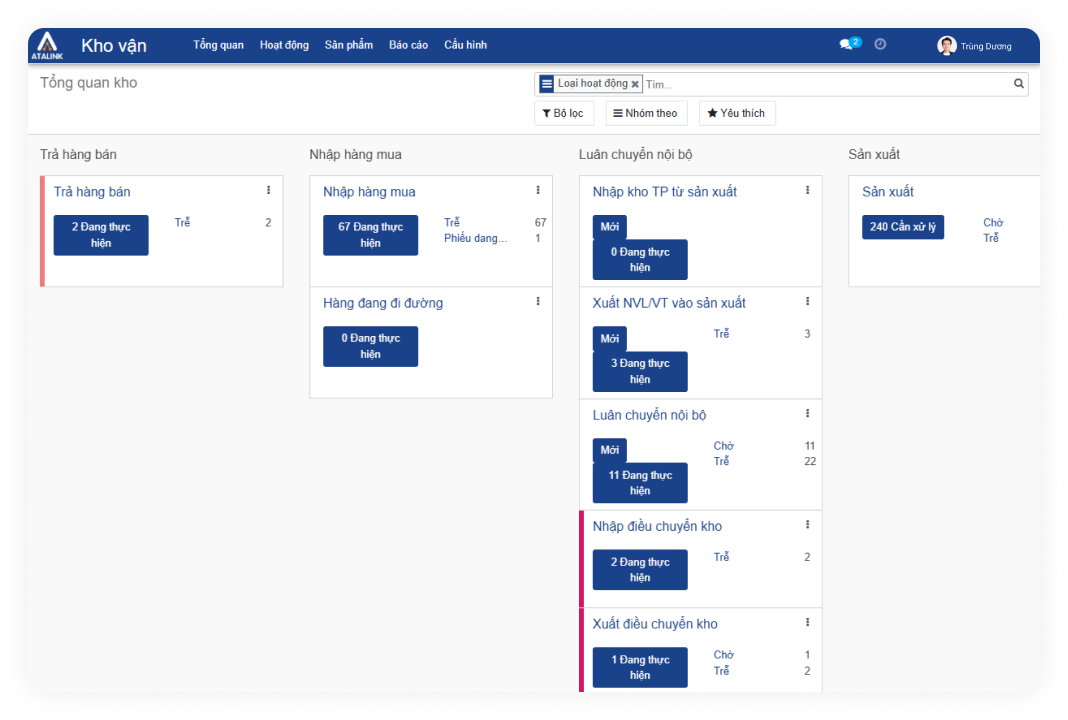Click the 240 Cần xử lý button

tap(903, 227)
